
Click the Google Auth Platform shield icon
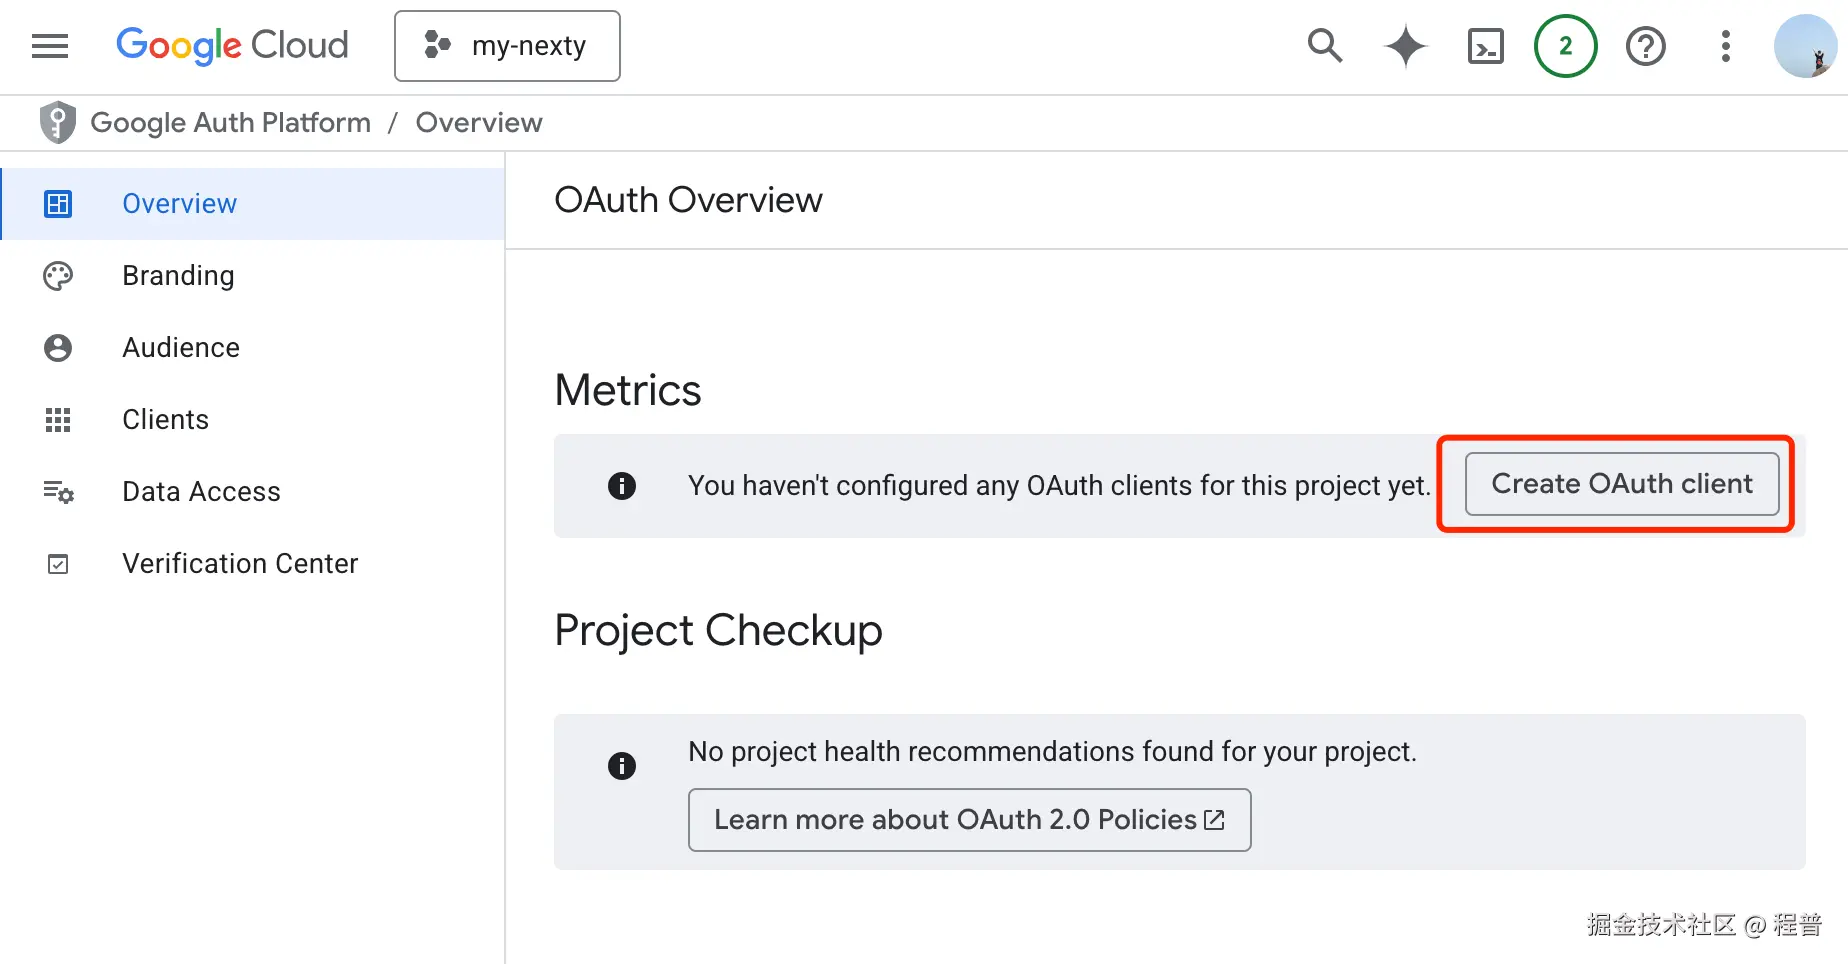click(58, 123)
